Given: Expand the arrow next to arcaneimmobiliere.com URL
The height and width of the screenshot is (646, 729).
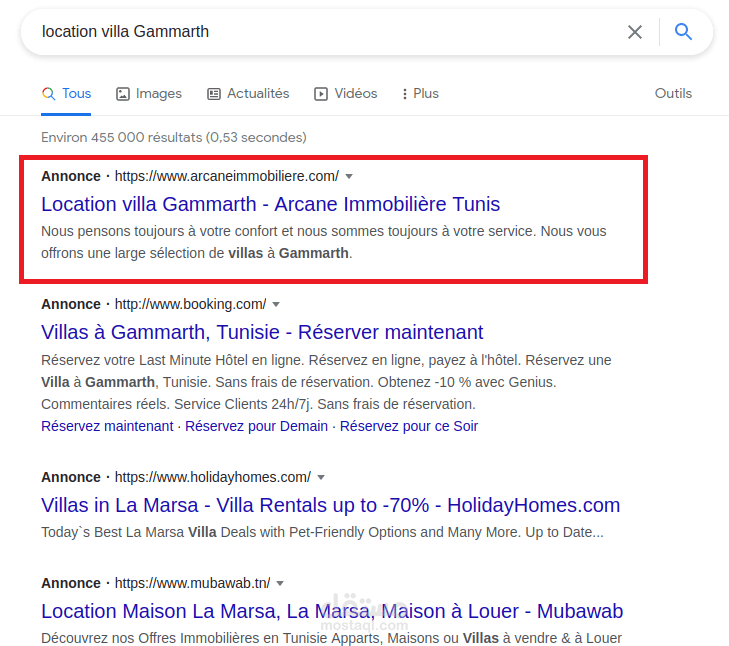Looking at the screenshot, I should [x=349, y=177].
